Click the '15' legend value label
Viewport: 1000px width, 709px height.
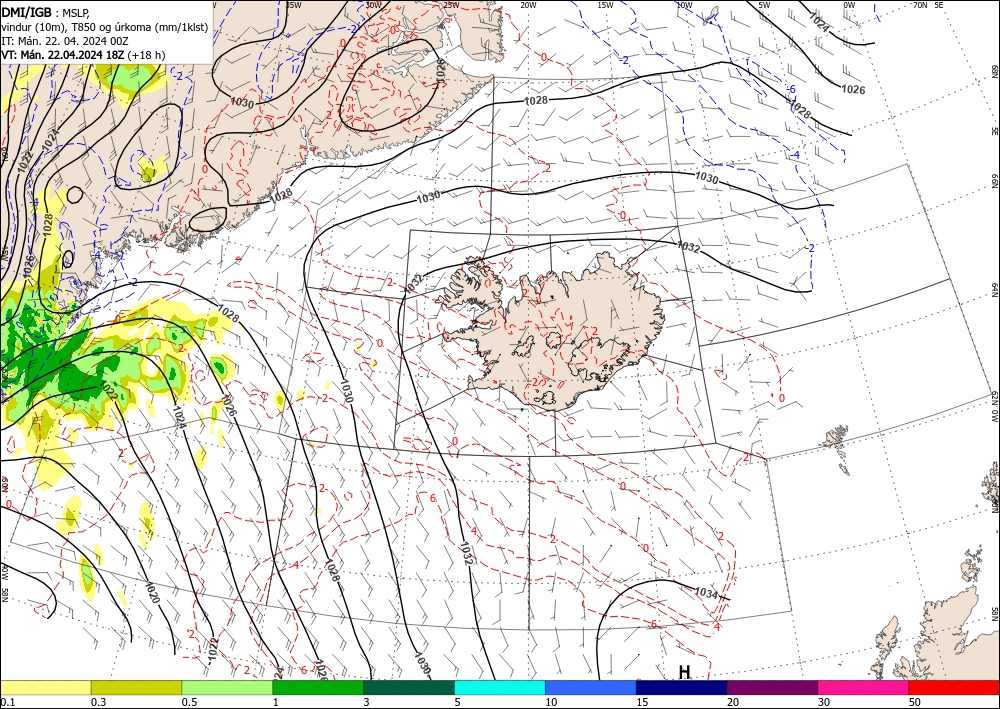642,702
